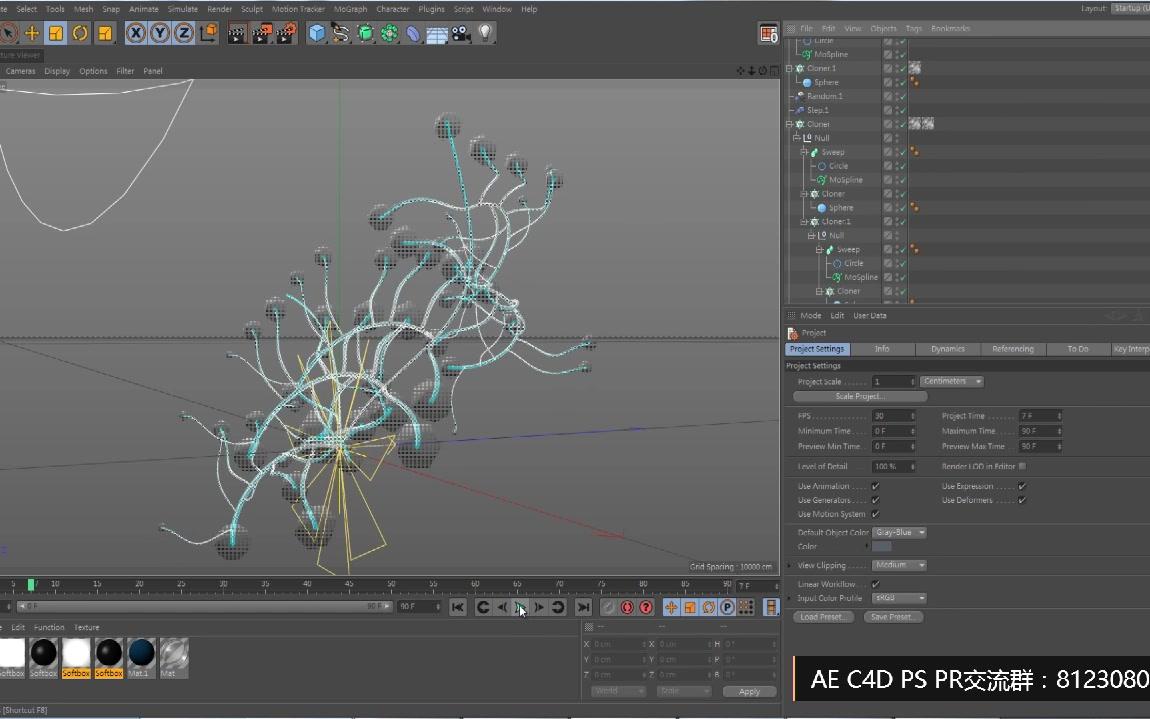Image resolution: width=1150 pixels, height=719 pixels.
Task: Click the Render View icon
Action: point(236,33)
